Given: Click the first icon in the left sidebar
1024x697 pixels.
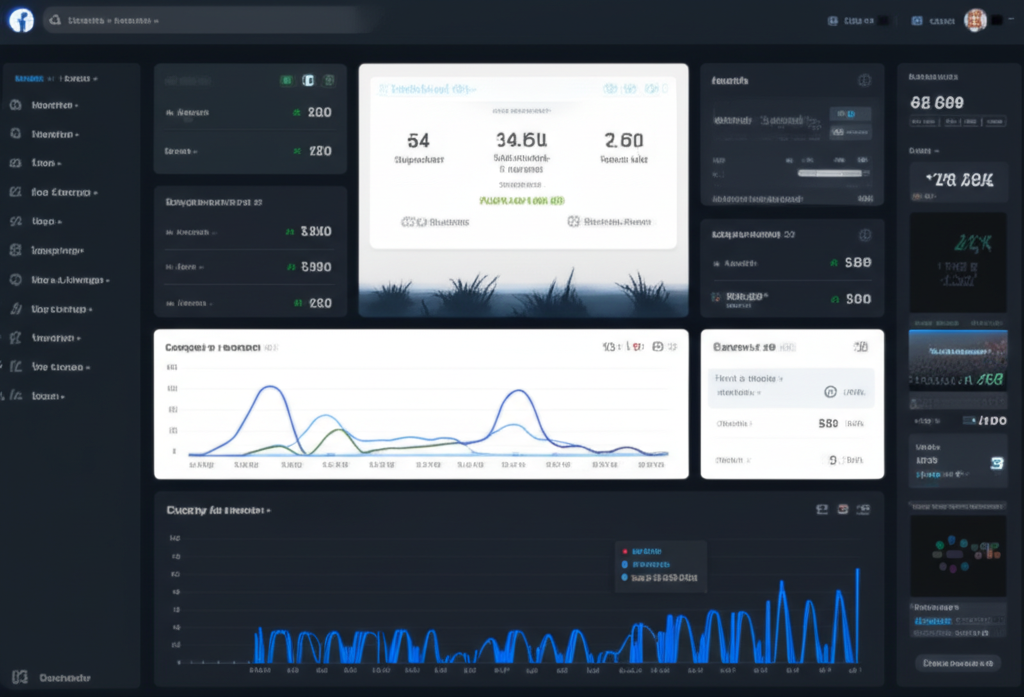Looking at the screenshot, I should (16, 105).
